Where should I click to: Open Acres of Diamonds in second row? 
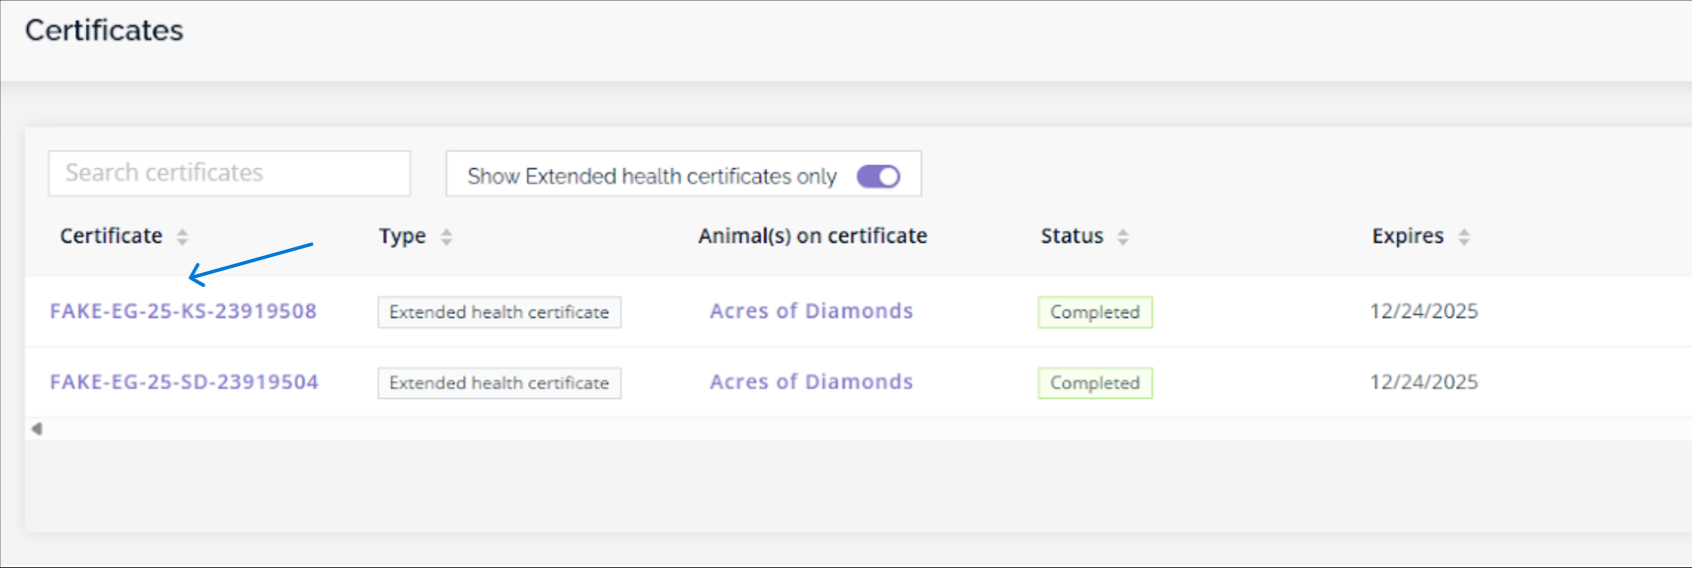pyautogui.click(x=811, y=382)
